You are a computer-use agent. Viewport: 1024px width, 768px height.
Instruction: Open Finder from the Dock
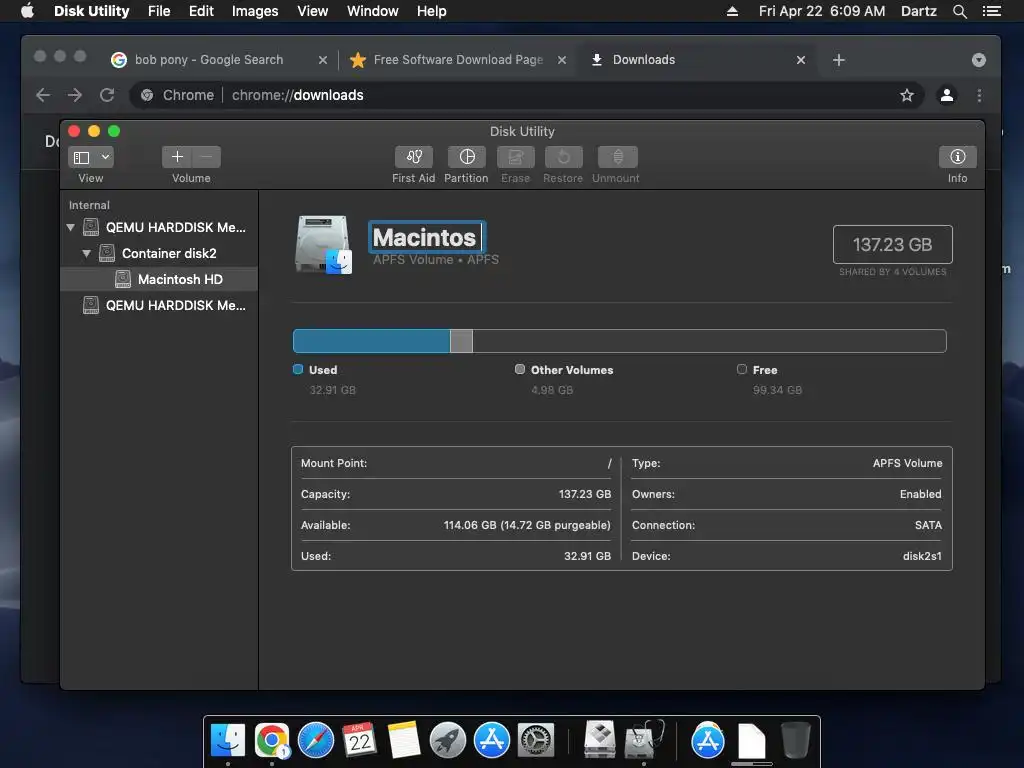pyautogui.click(x=228, y=741)
